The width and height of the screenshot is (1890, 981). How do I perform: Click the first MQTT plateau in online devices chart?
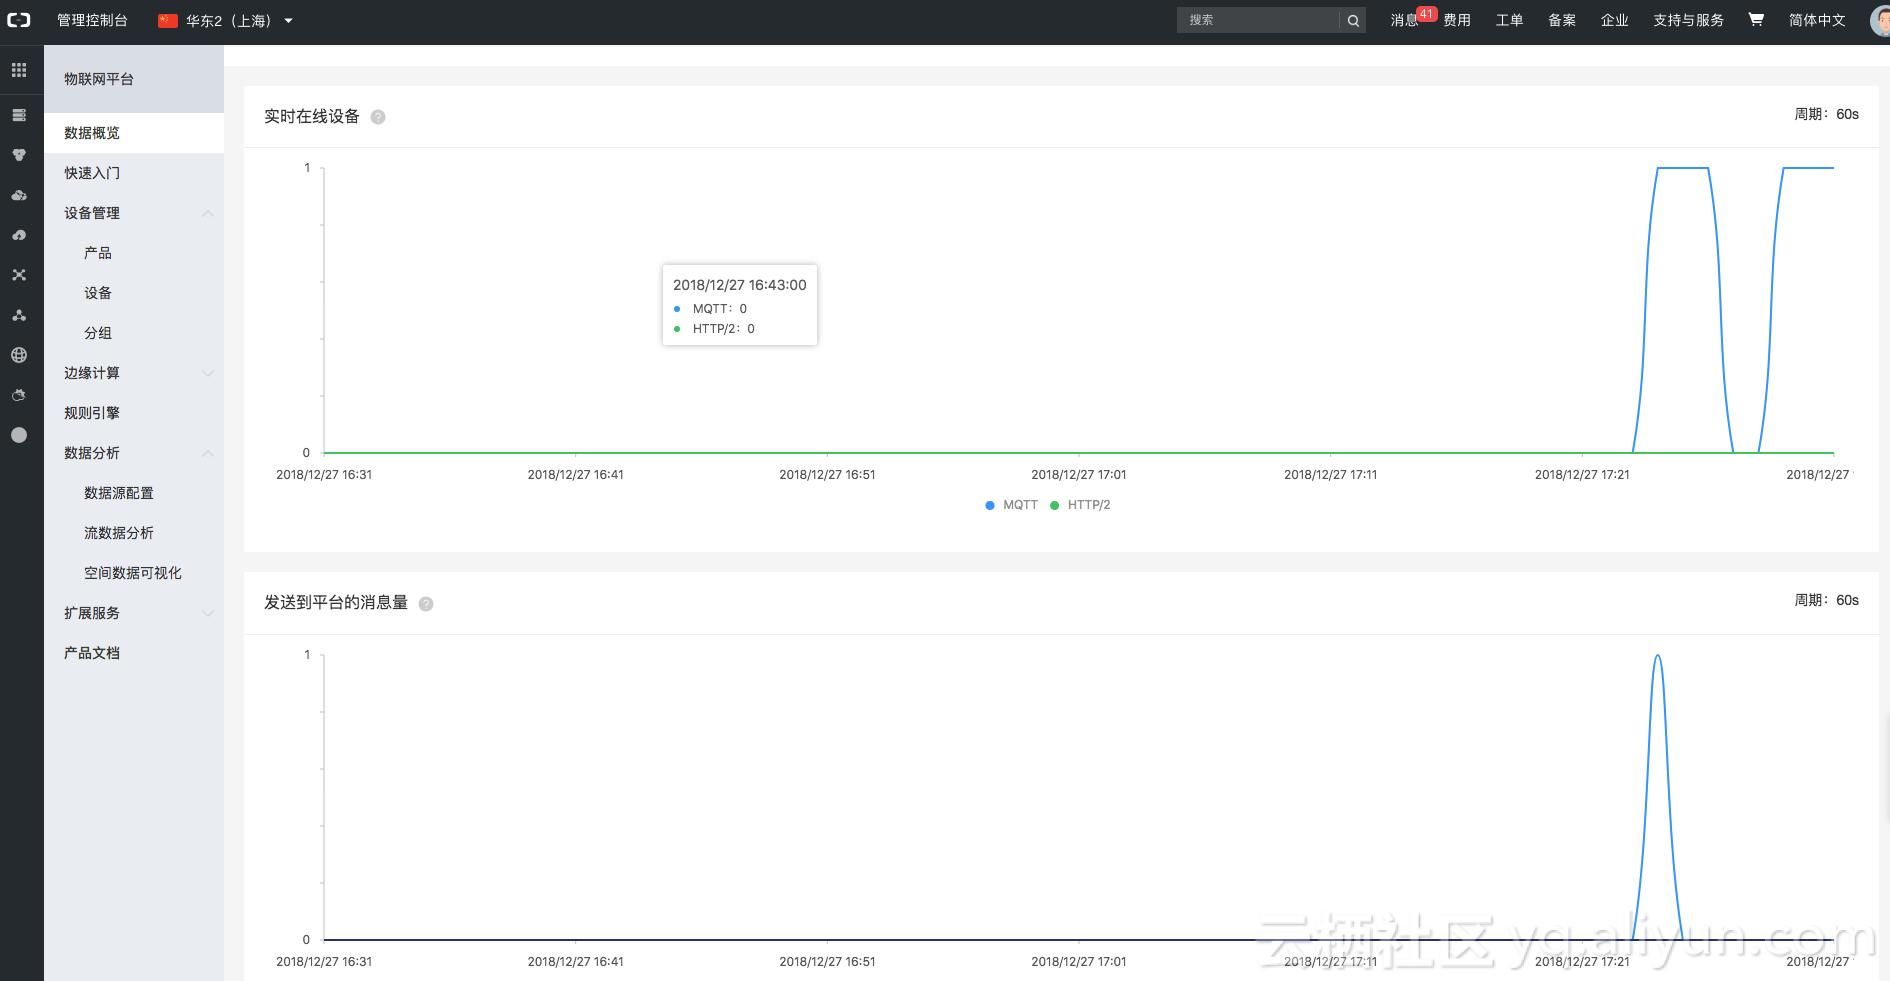pyautogui.click(x=1683, y=168)
